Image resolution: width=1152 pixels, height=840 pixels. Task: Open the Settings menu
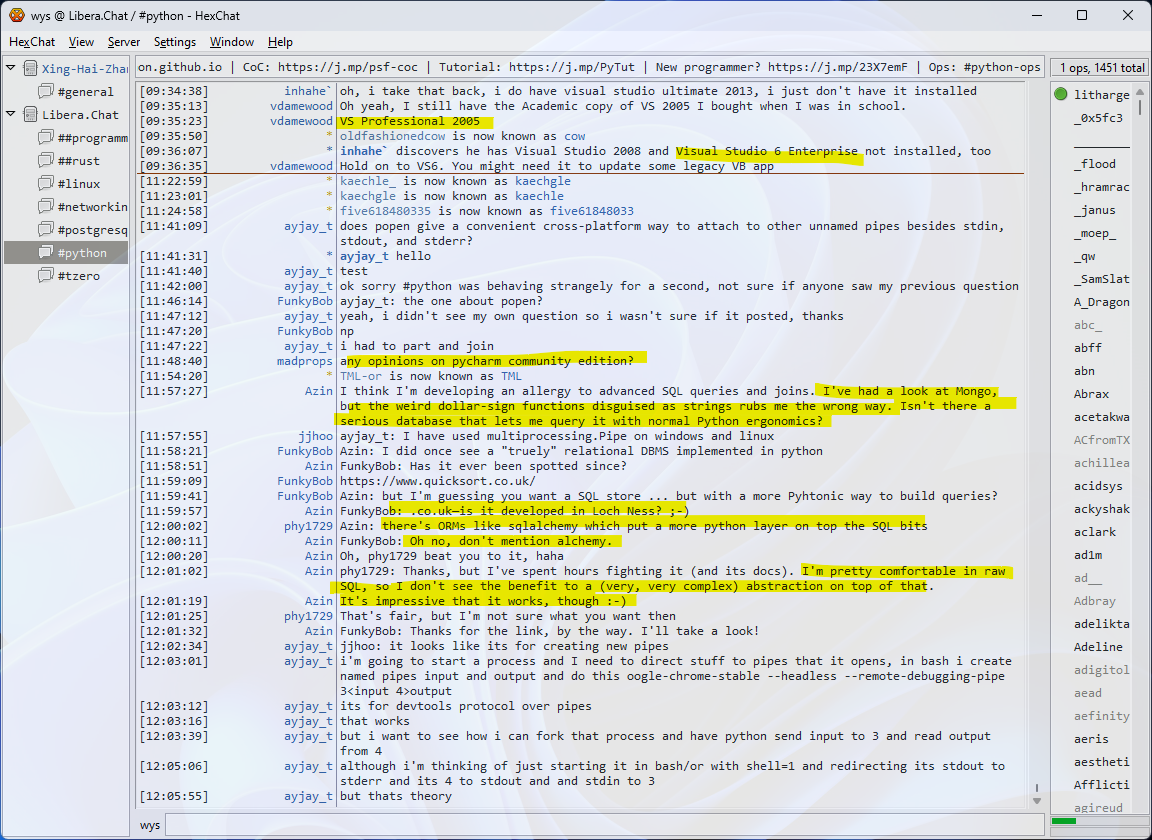[x=175, y=42]
